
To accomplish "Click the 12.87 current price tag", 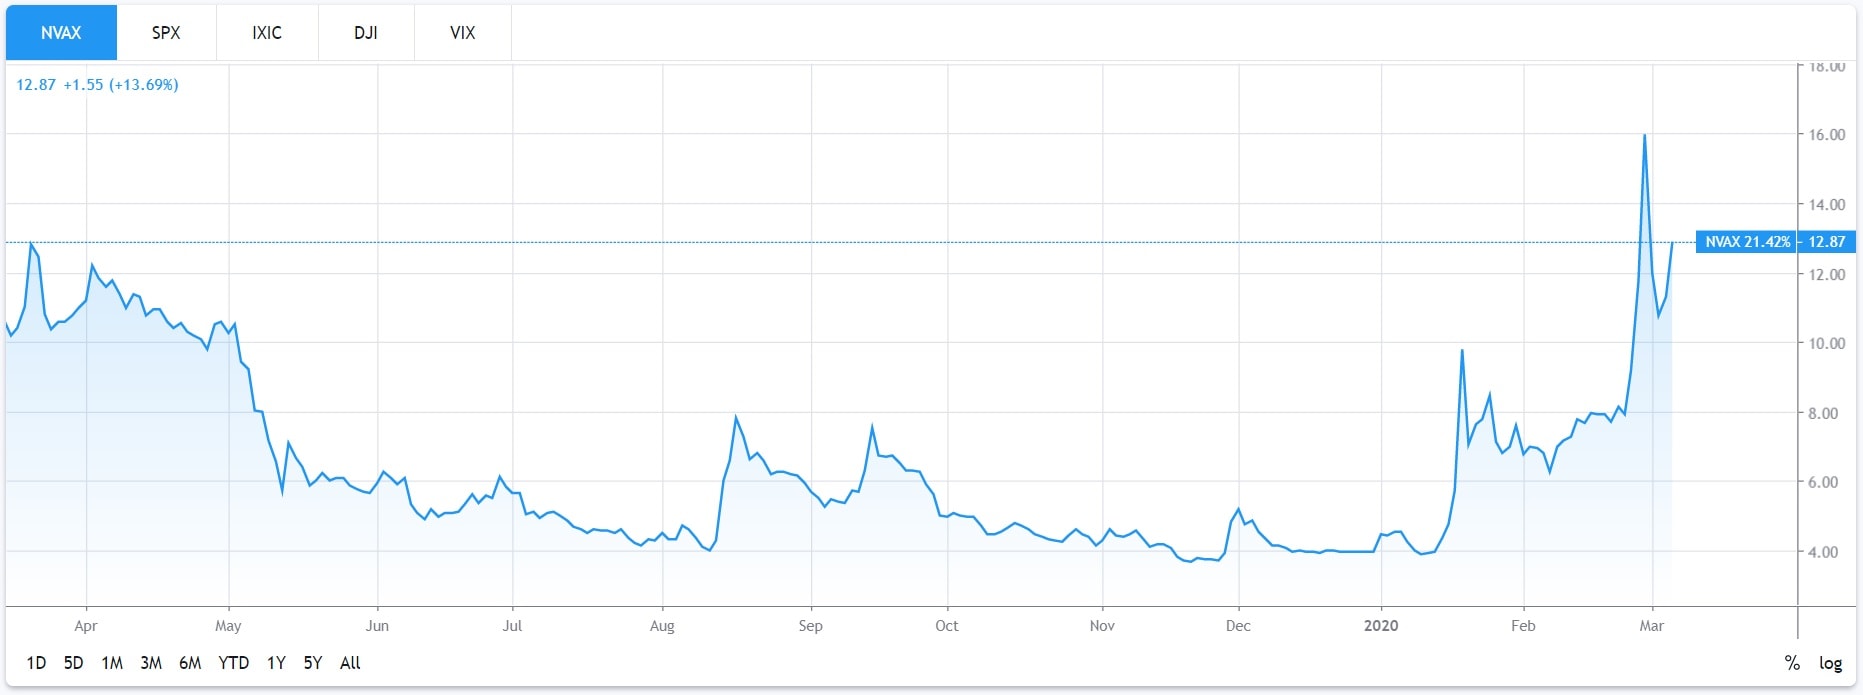I will click(x=1826, y=242).
